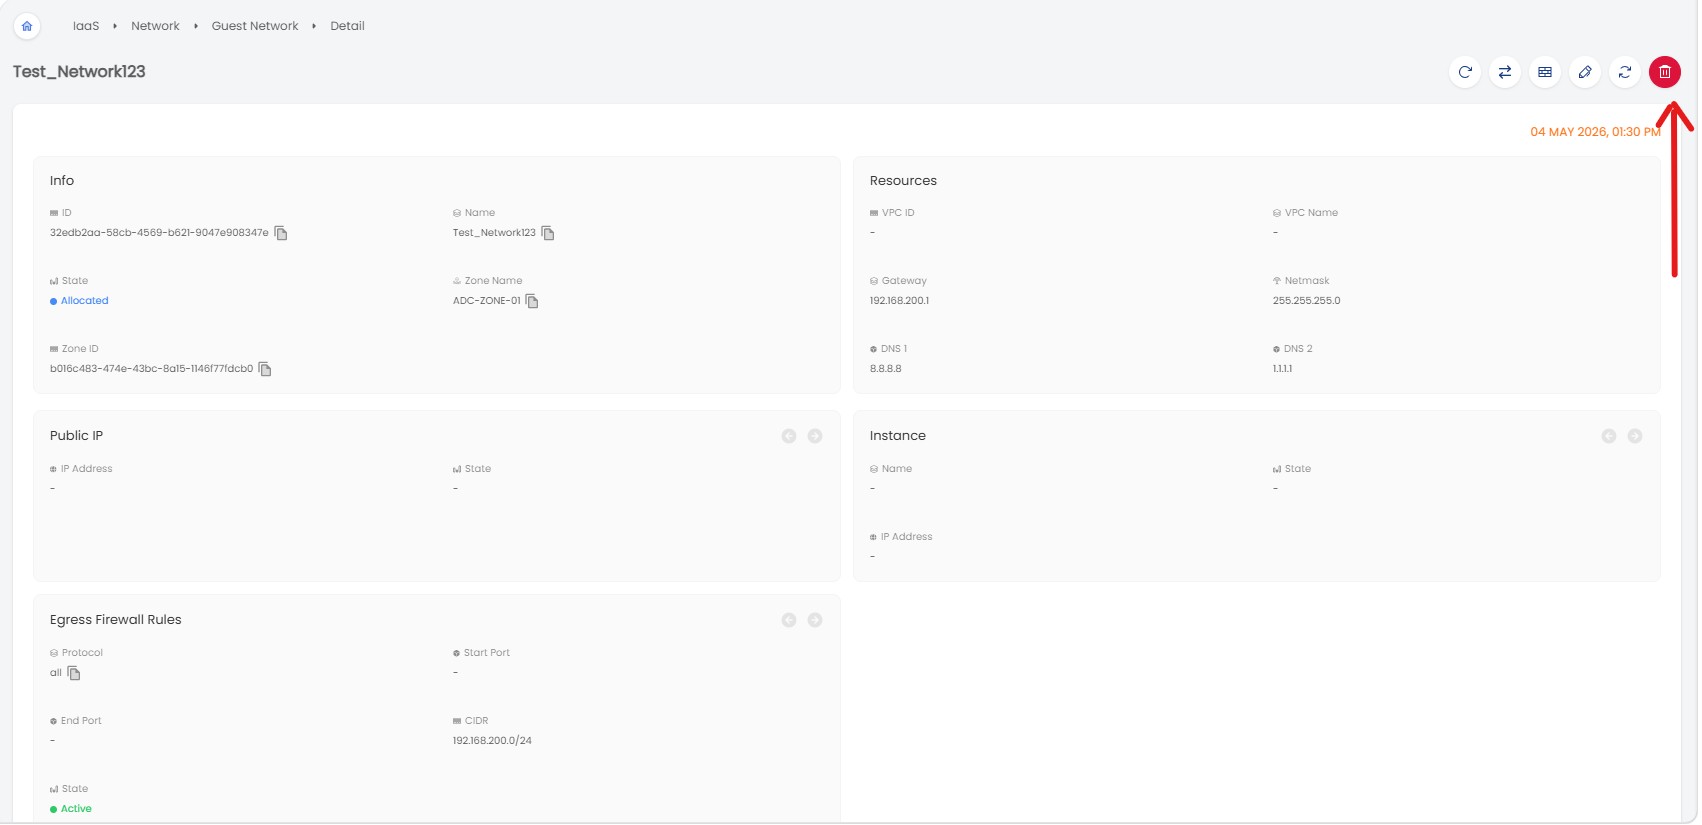The image size is (1702, 825).
Task: Click the name value Test_Network123 in Info
Action: pyautogui.click(x=494, y=233)
